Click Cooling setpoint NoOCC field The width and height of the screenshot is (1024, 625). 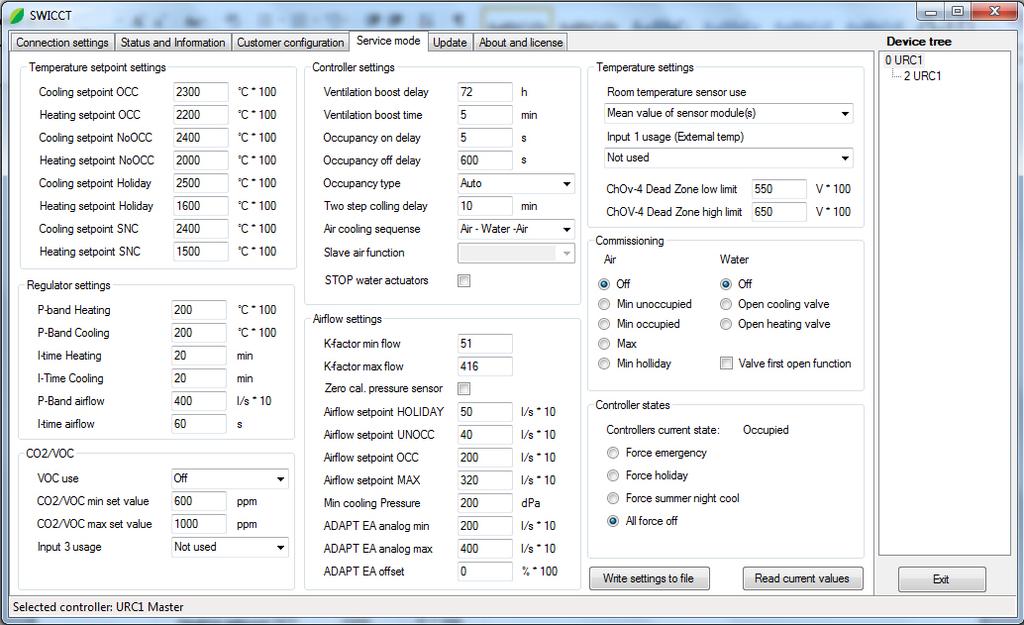coord(200,138)
